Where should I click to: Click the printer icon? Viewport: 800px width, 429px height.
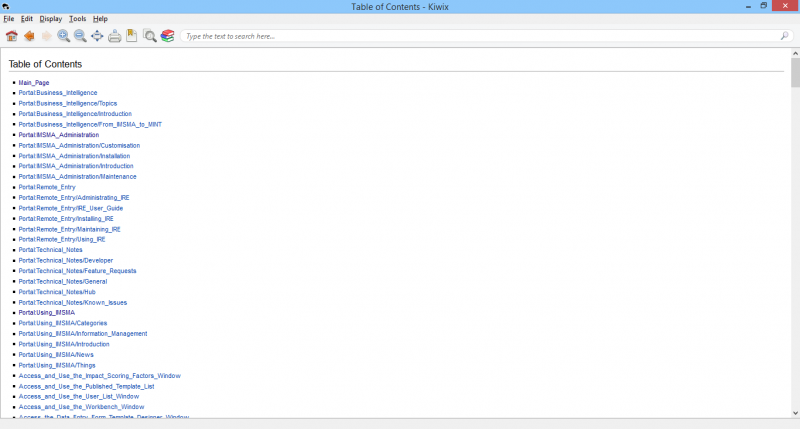[x=115, y=36]
